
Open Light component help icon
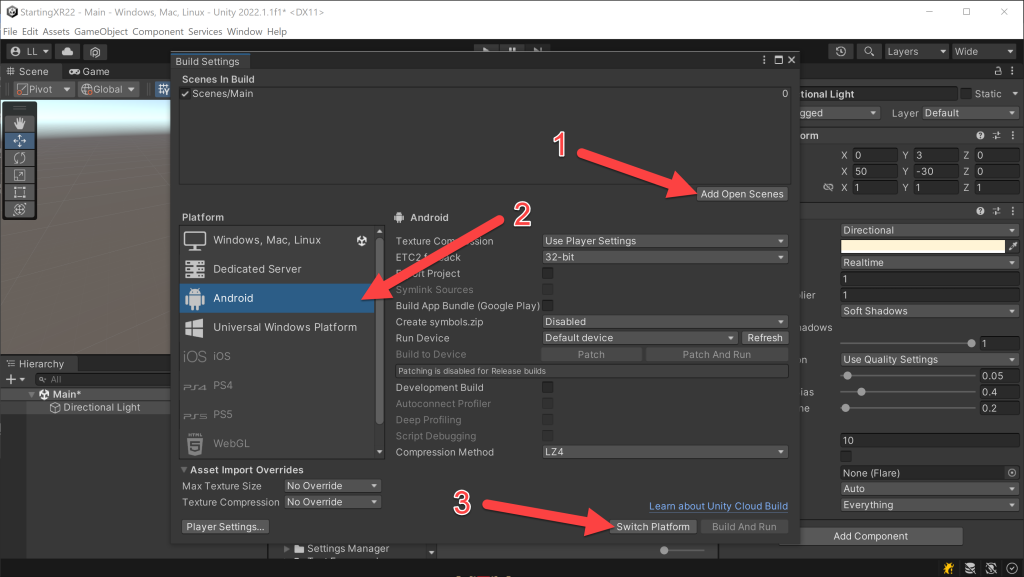980,211
